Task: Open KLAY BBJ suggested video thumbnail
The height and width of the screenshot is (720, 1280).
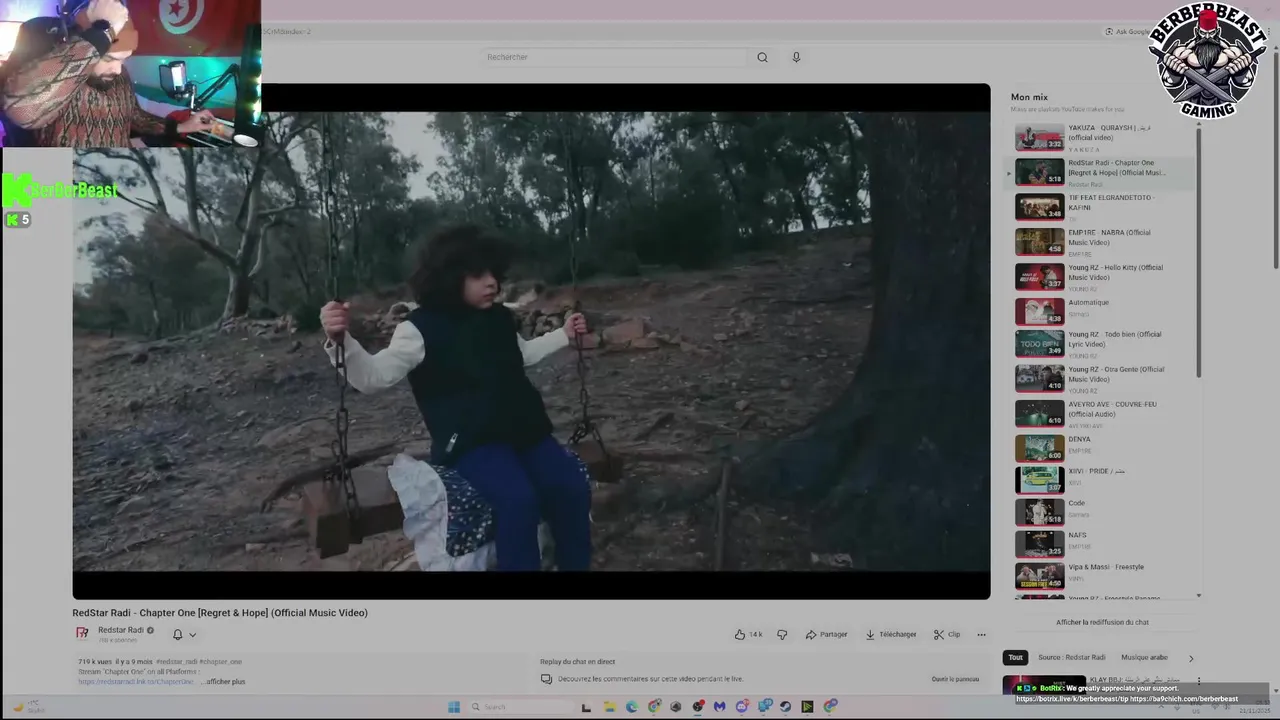Action: coord(1043,685)
